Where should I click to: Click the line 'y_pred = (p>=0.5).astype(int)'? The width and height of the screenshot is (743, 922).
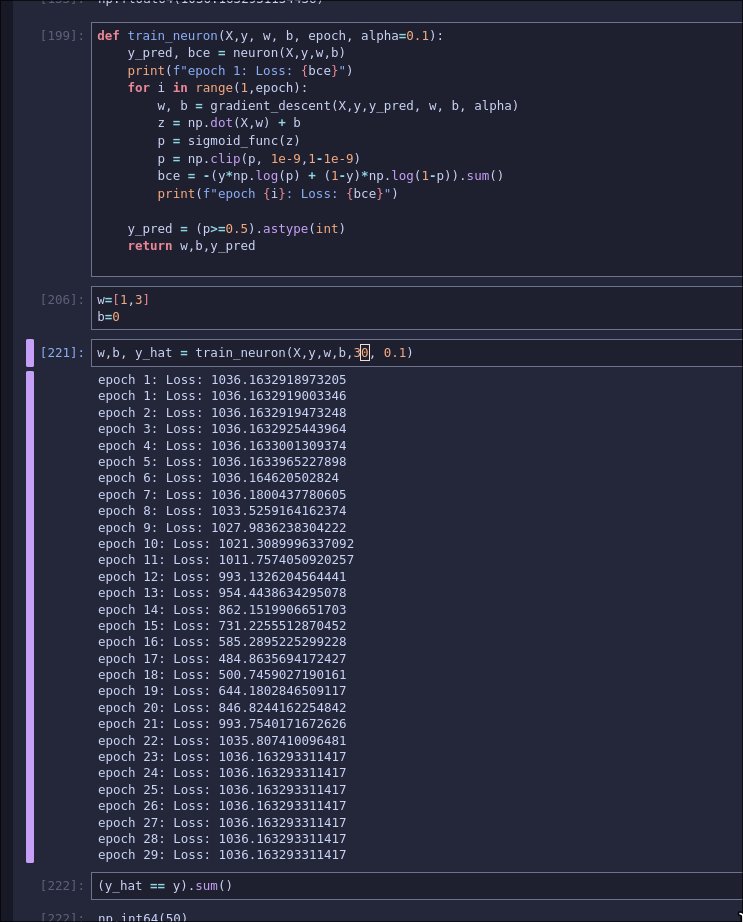coord(236,229)
